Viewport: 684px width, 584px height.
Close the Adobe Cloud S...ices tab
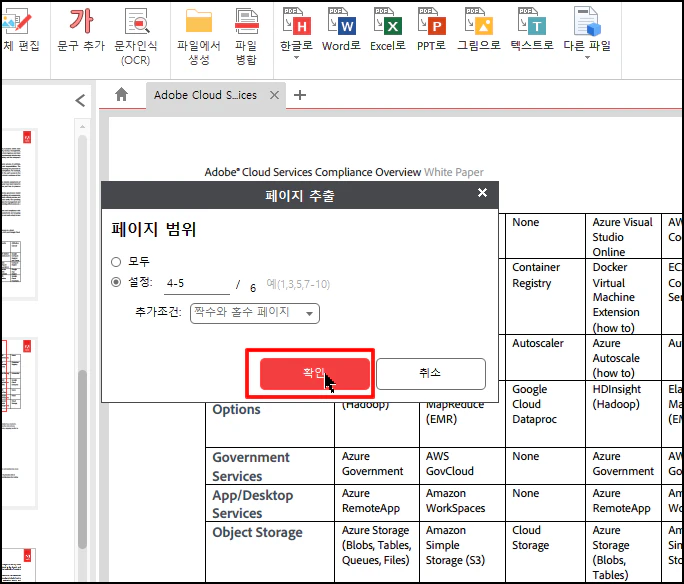274,95
